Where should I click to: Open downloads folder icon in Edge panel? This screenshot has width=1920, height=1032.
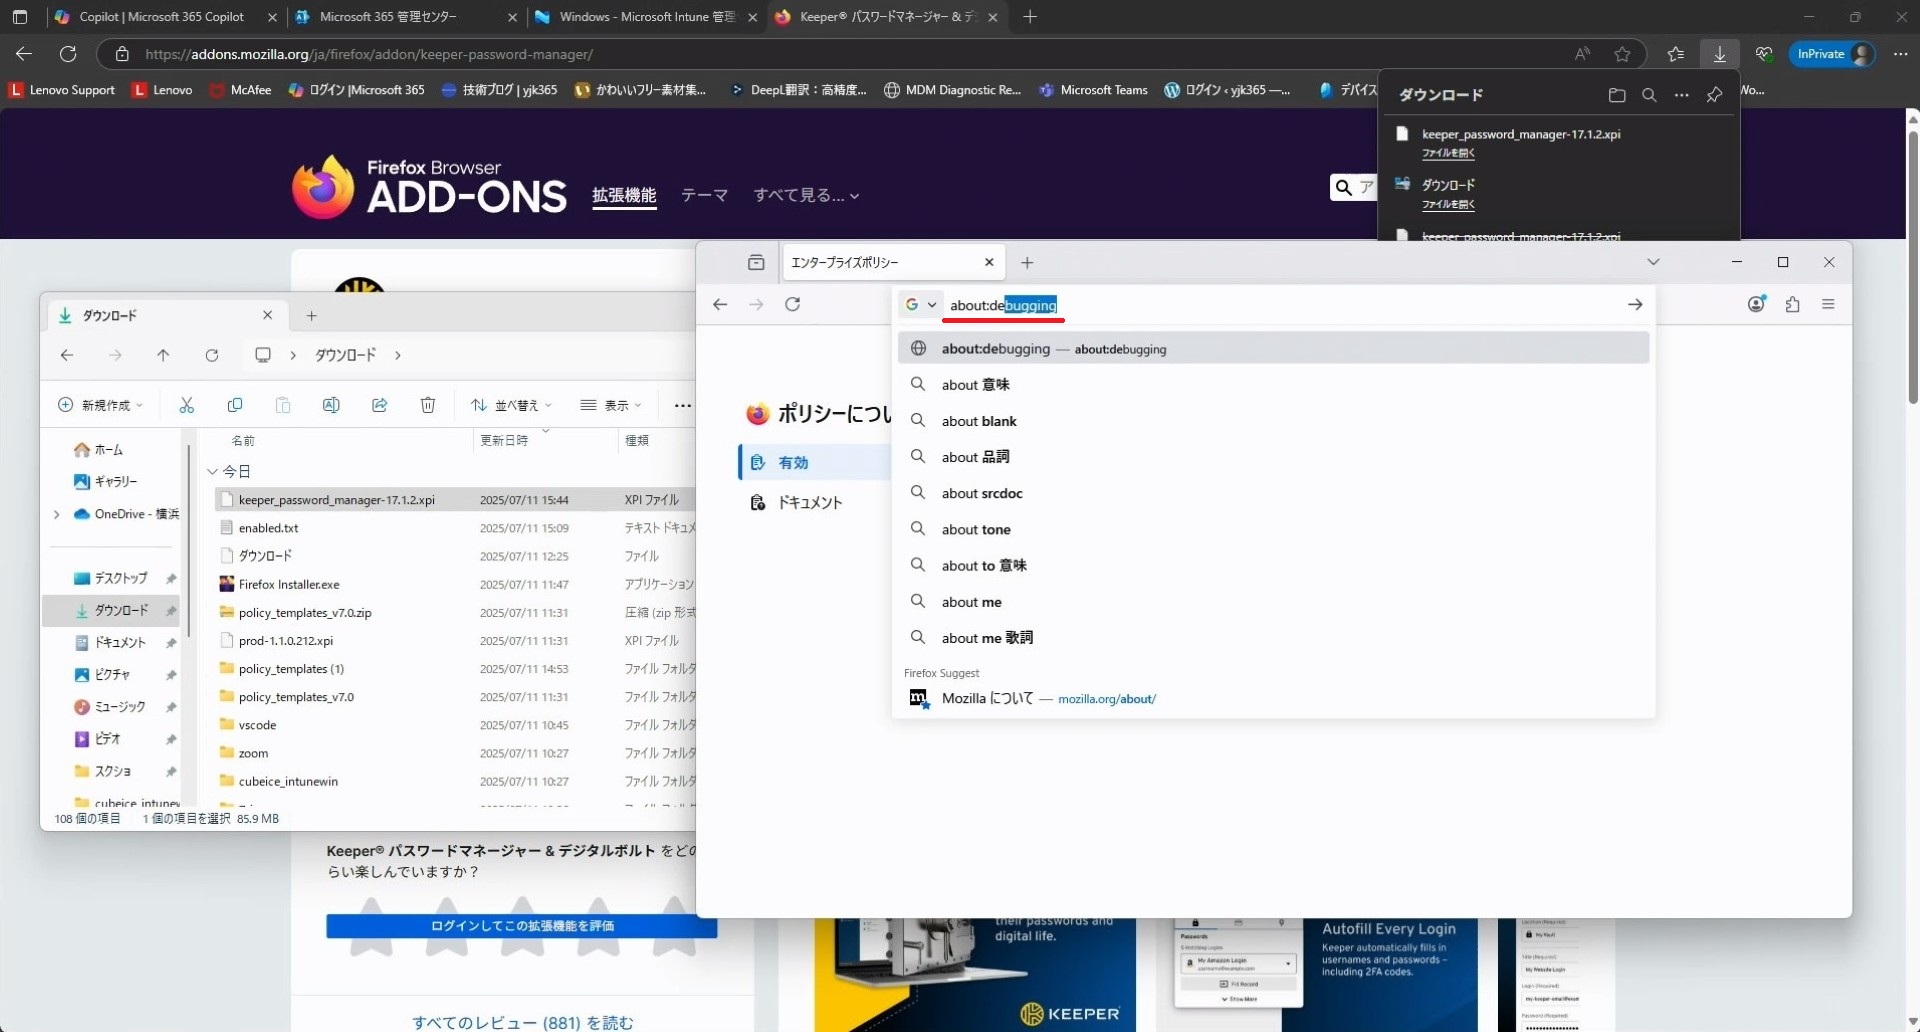1617,95
